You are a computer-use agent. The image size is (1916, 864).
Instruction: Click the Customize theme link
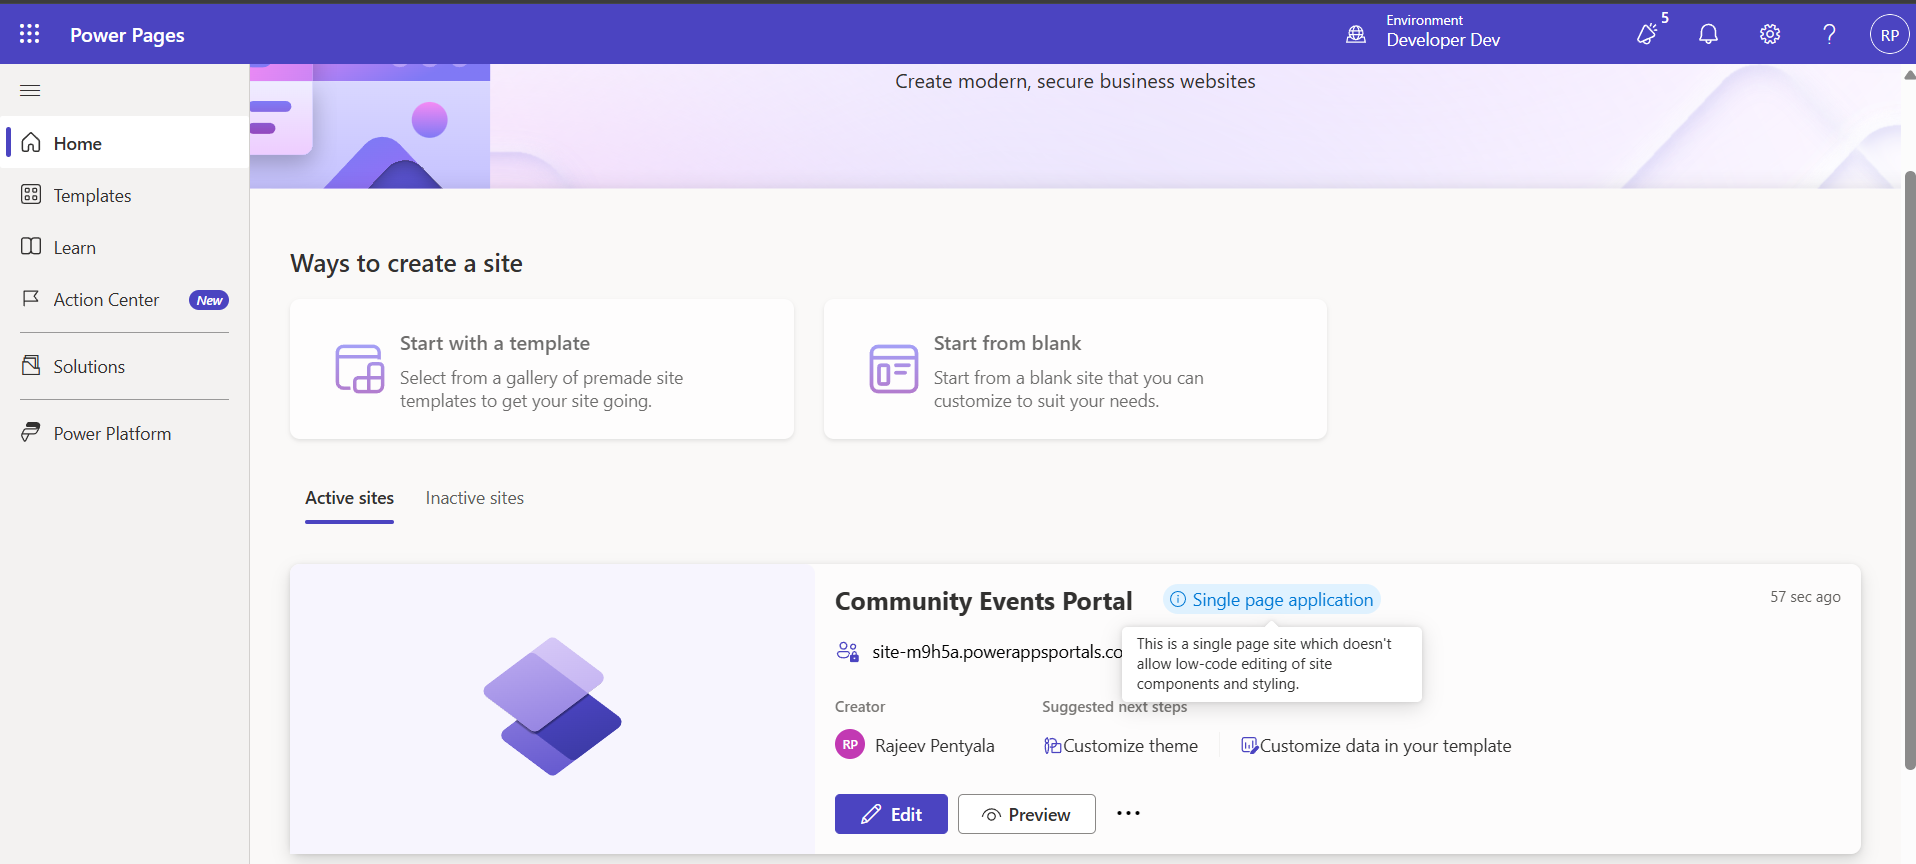click(1129, 746)
